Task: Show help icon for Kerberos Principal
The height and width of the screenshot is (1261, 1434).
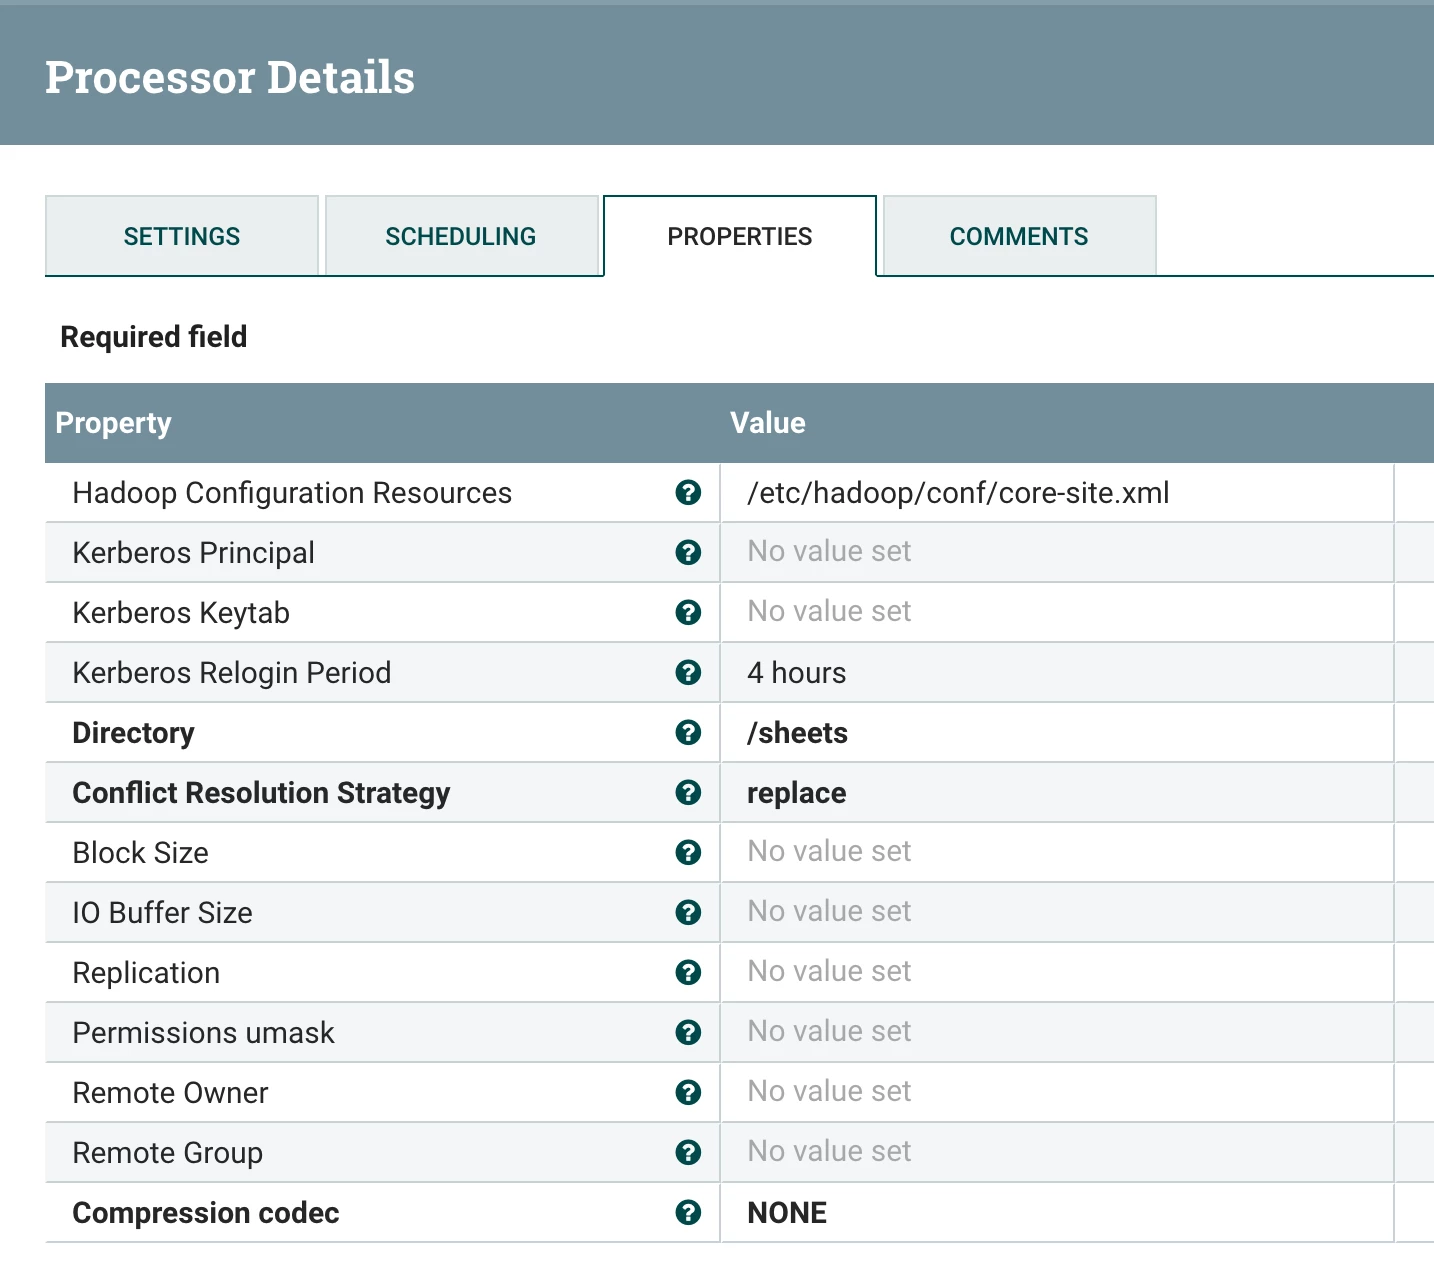Action: point(688,552)
